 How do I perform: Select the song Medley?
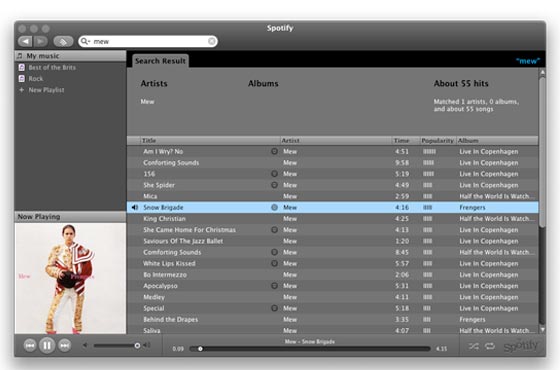click(x=154, y=297)
